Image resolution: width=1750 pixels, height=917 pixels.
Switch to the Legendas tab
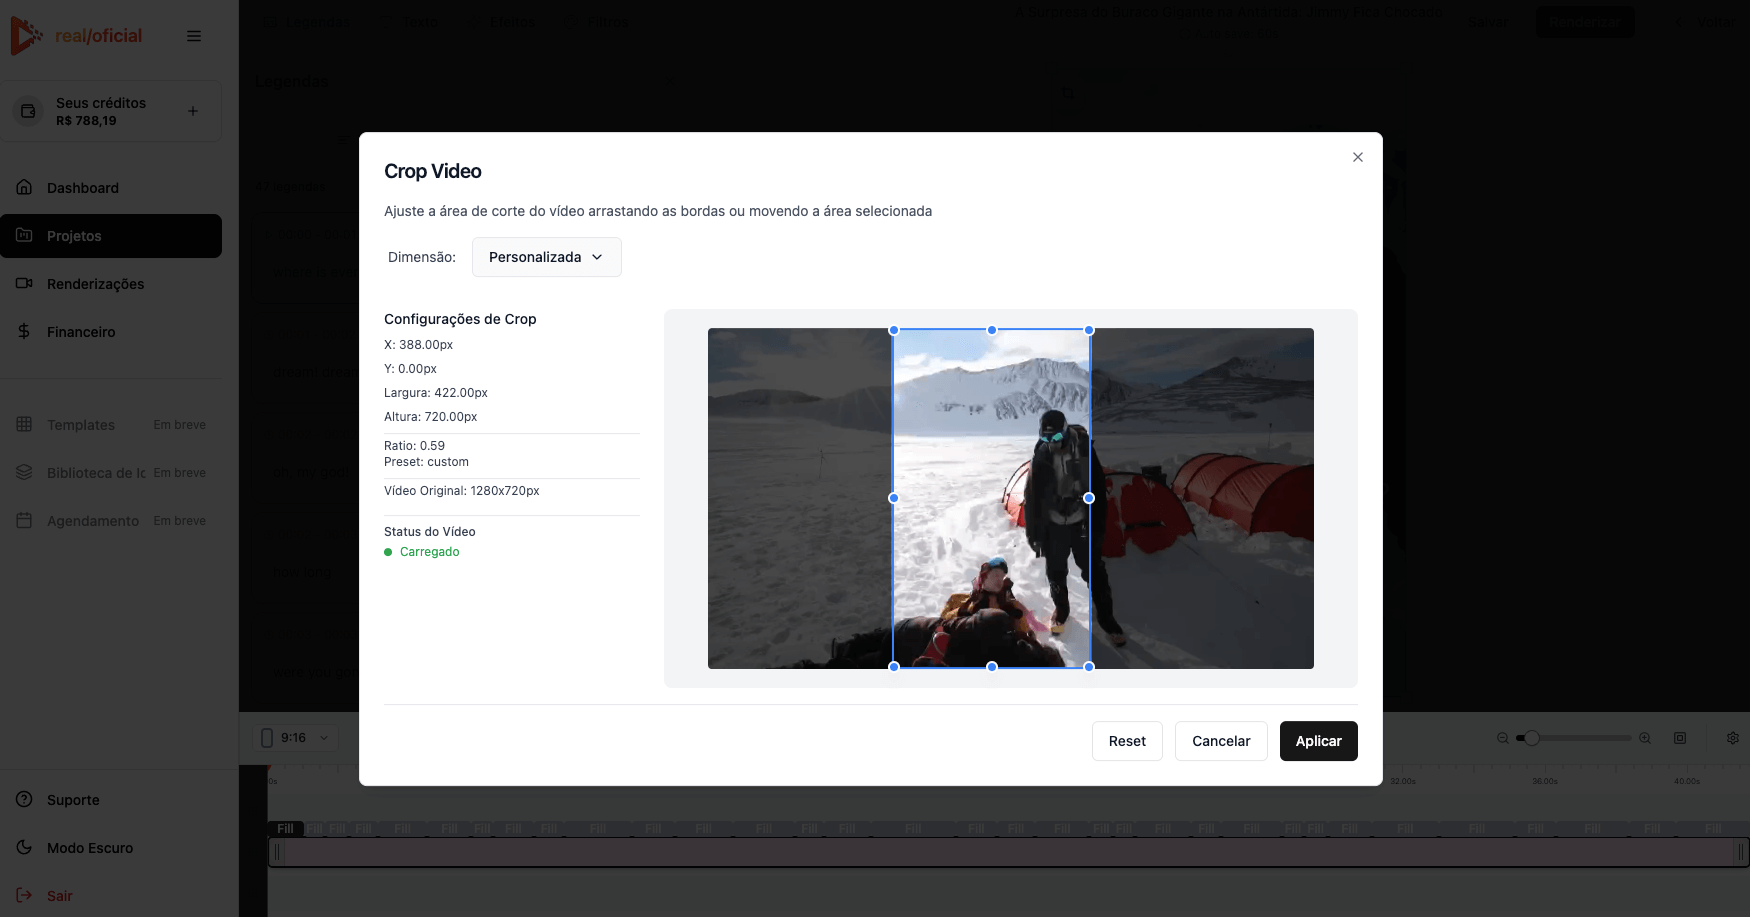[308, 22]
